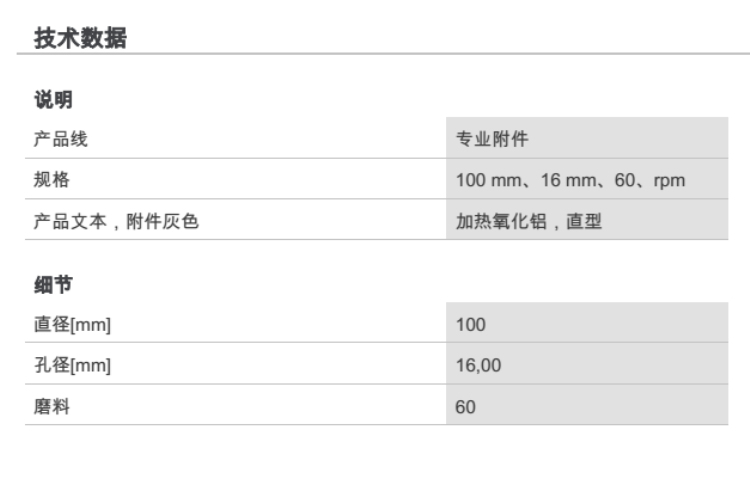
Task: Select the 直径 value 100
Action: pos(469,325)
